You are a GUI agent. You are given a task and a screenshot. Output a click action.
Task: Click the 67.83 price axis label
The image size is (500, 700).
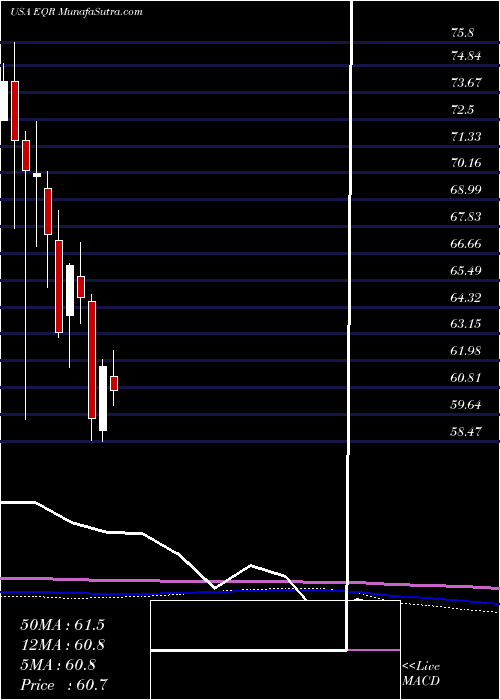[x=466, y=217]
